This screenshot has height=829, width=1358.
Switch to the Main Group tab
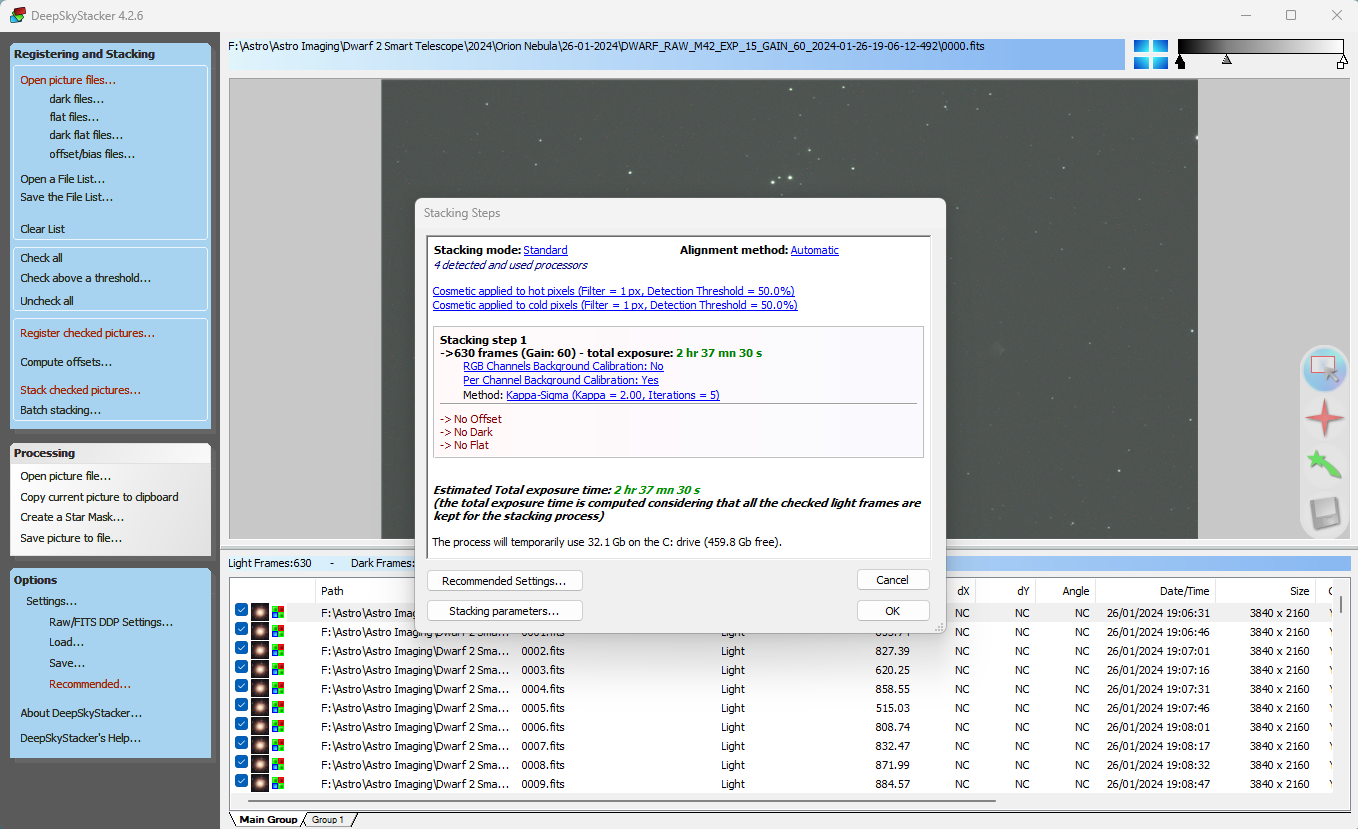(268, 819)
